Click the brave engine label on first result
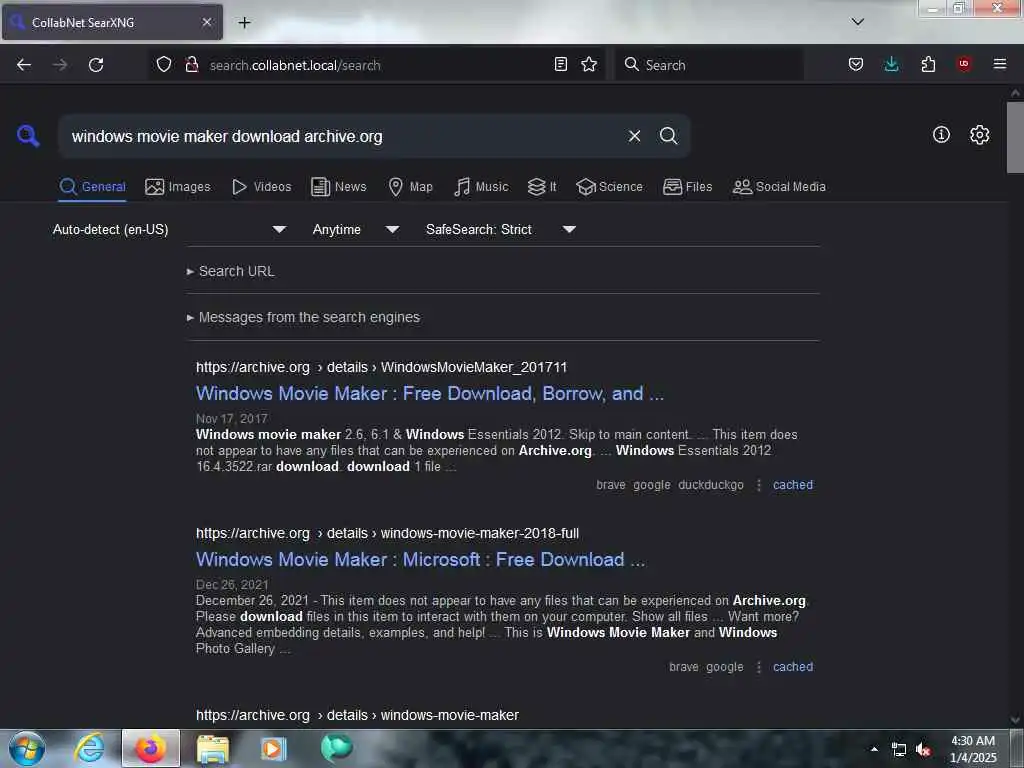 click(x=611, y=485)
